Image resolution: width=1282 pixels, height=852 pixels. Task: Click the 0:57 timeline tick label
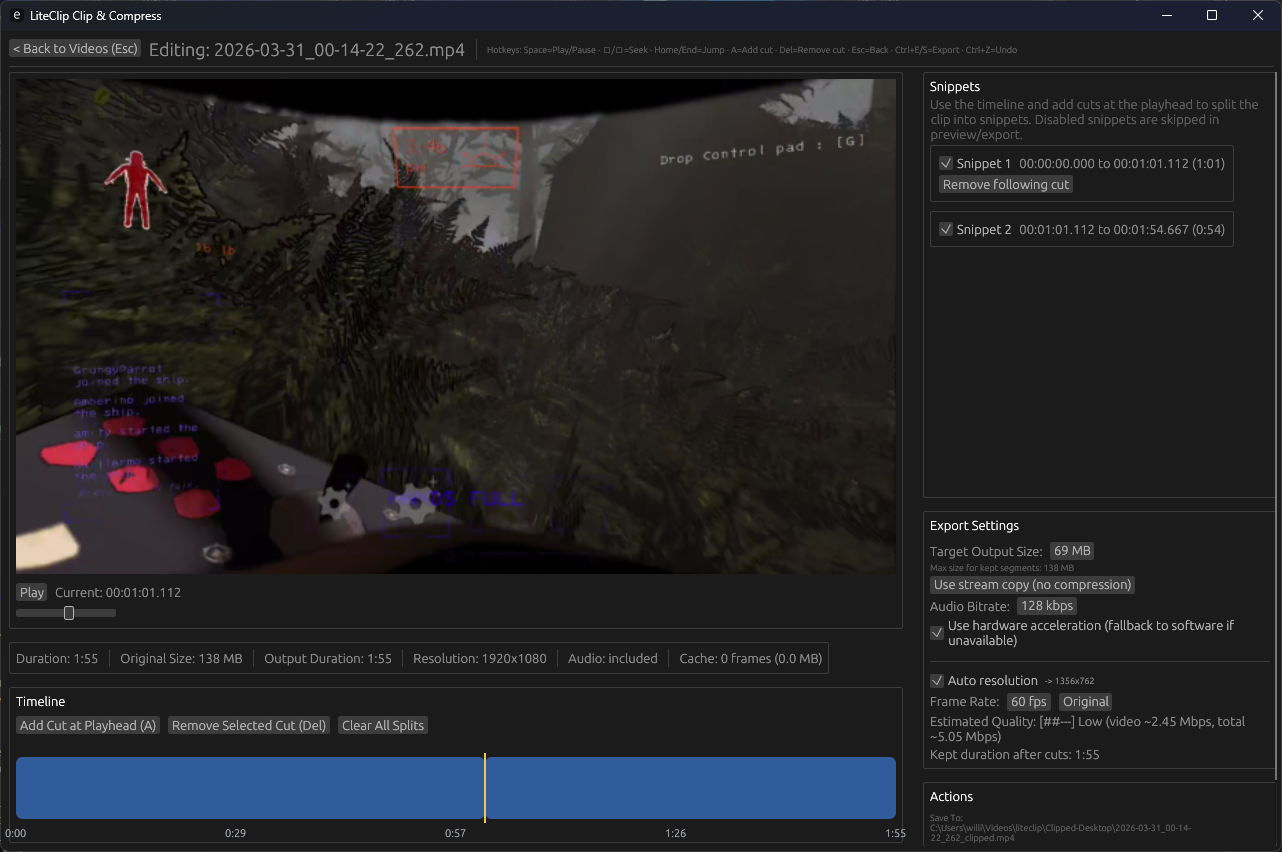coord(455,833)
